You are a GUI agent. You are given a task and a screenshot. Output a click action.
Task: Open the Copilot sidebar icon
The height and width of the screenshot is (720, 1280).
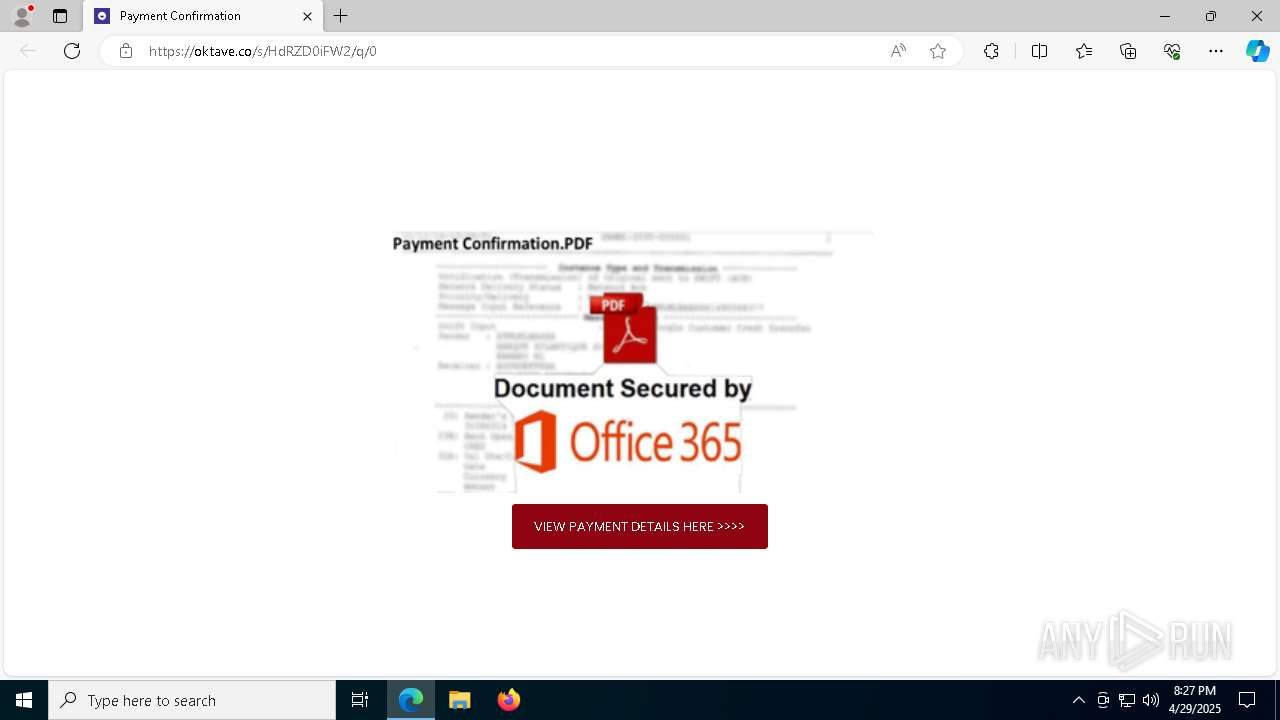coord(1257,51)
